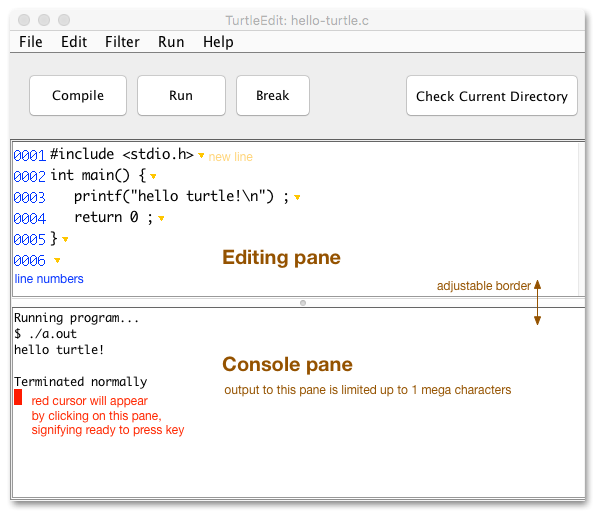Click the 'int main() {' code line
Image resolution: width=594 pixels, height=511 pixels.
coord(98,175)
